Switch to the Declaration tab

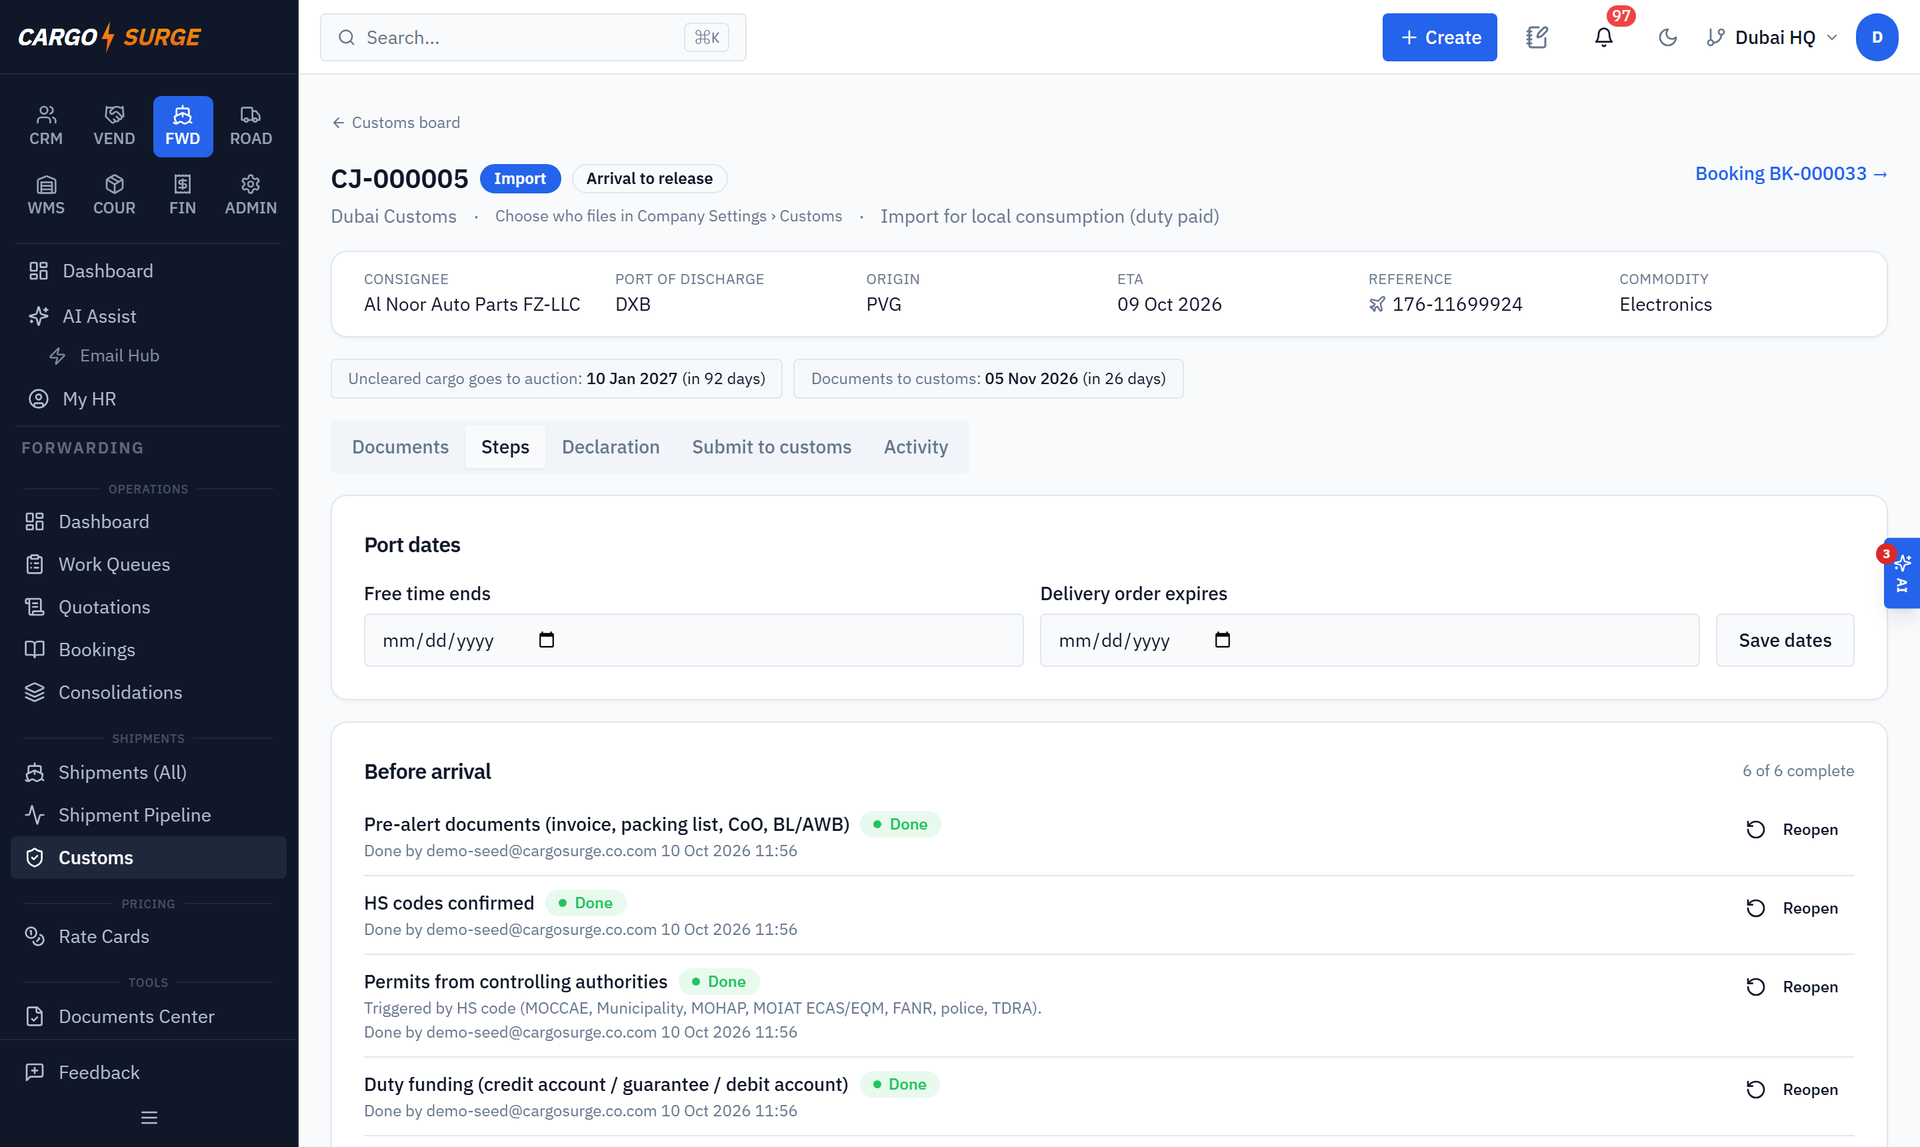(x=611, y=447)
